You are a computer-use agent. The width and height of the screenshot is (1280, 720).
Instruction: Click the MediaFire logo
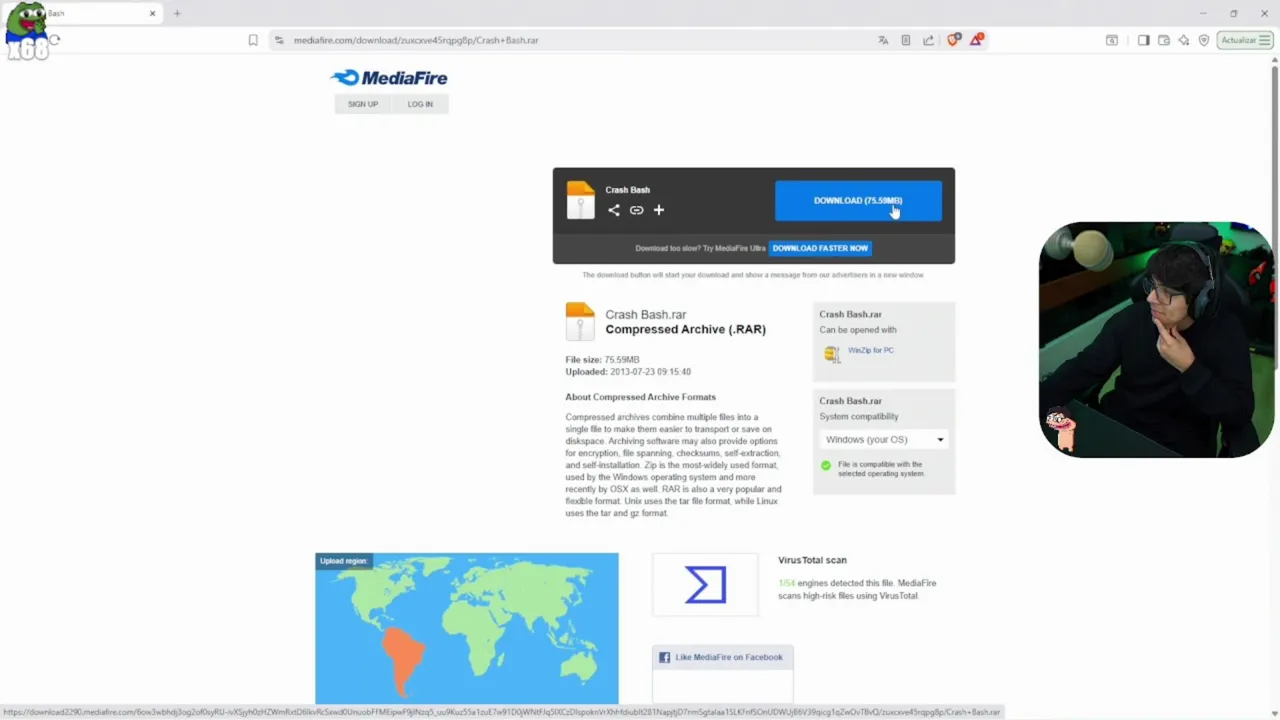pos(389,78)
